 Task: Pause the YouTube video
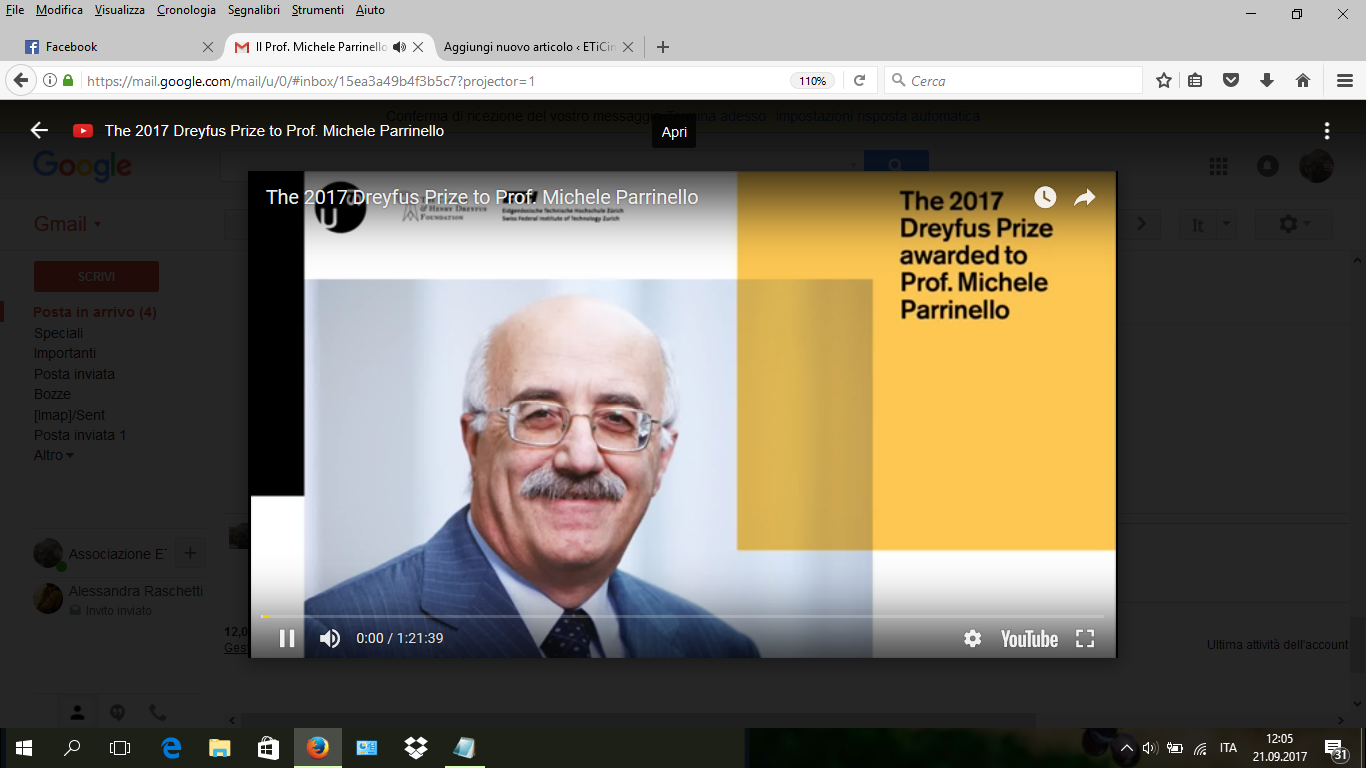(287, 639)
